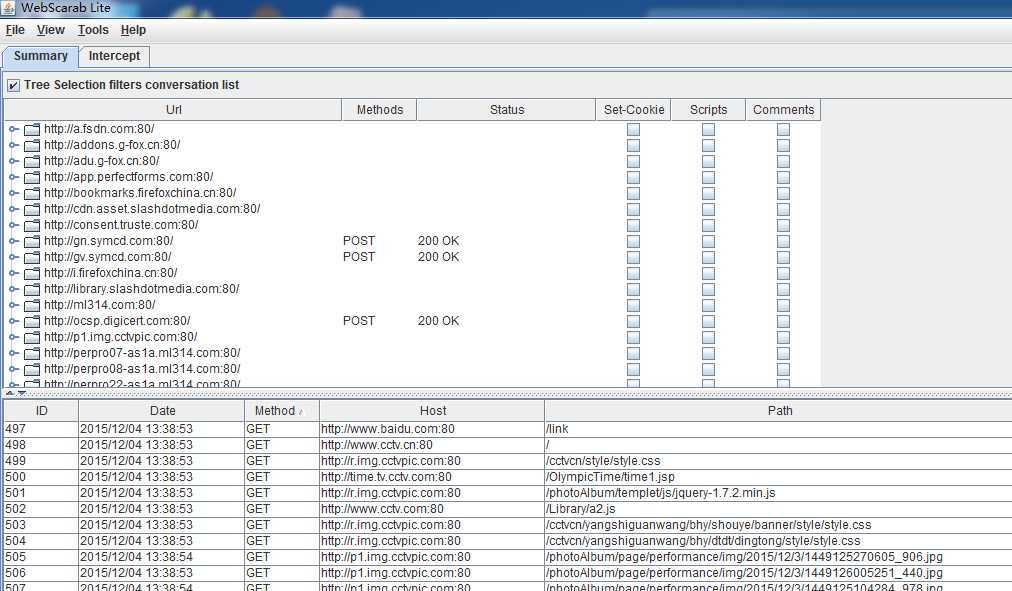Click the WebScarab Lite window title icon
Screen dimensions: 1012x591
pos(8,8)
